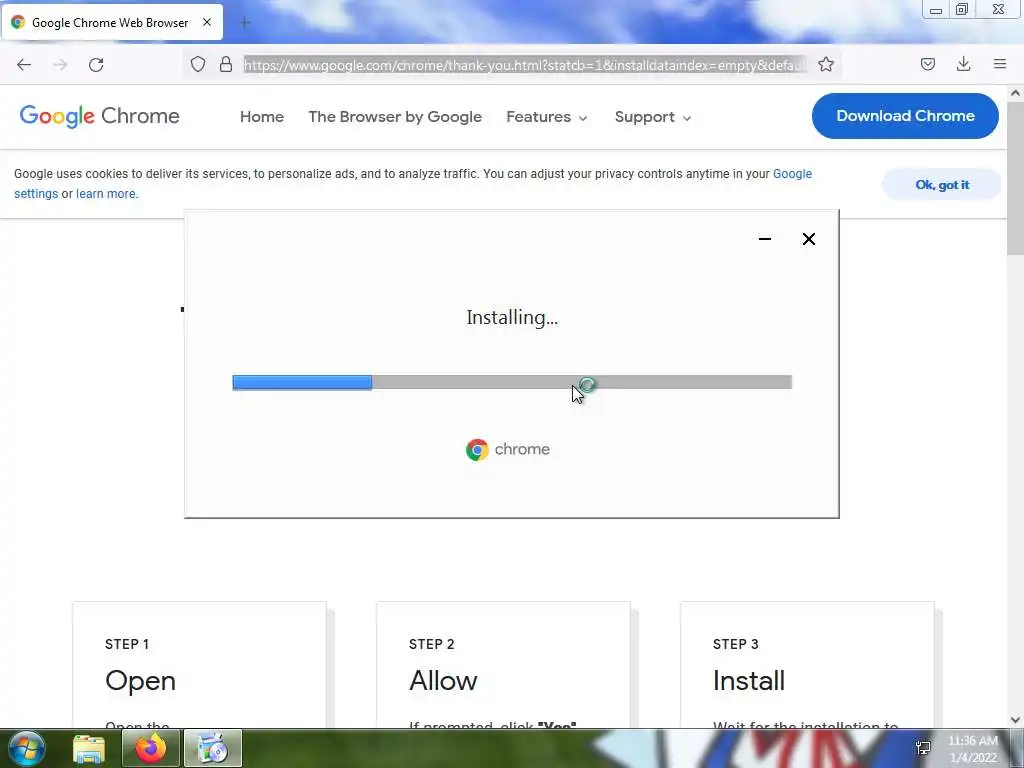Go back using the browser back arrow
This screenshot has height=768, width=1024.
pyautogui.click(x=24, y=65)
